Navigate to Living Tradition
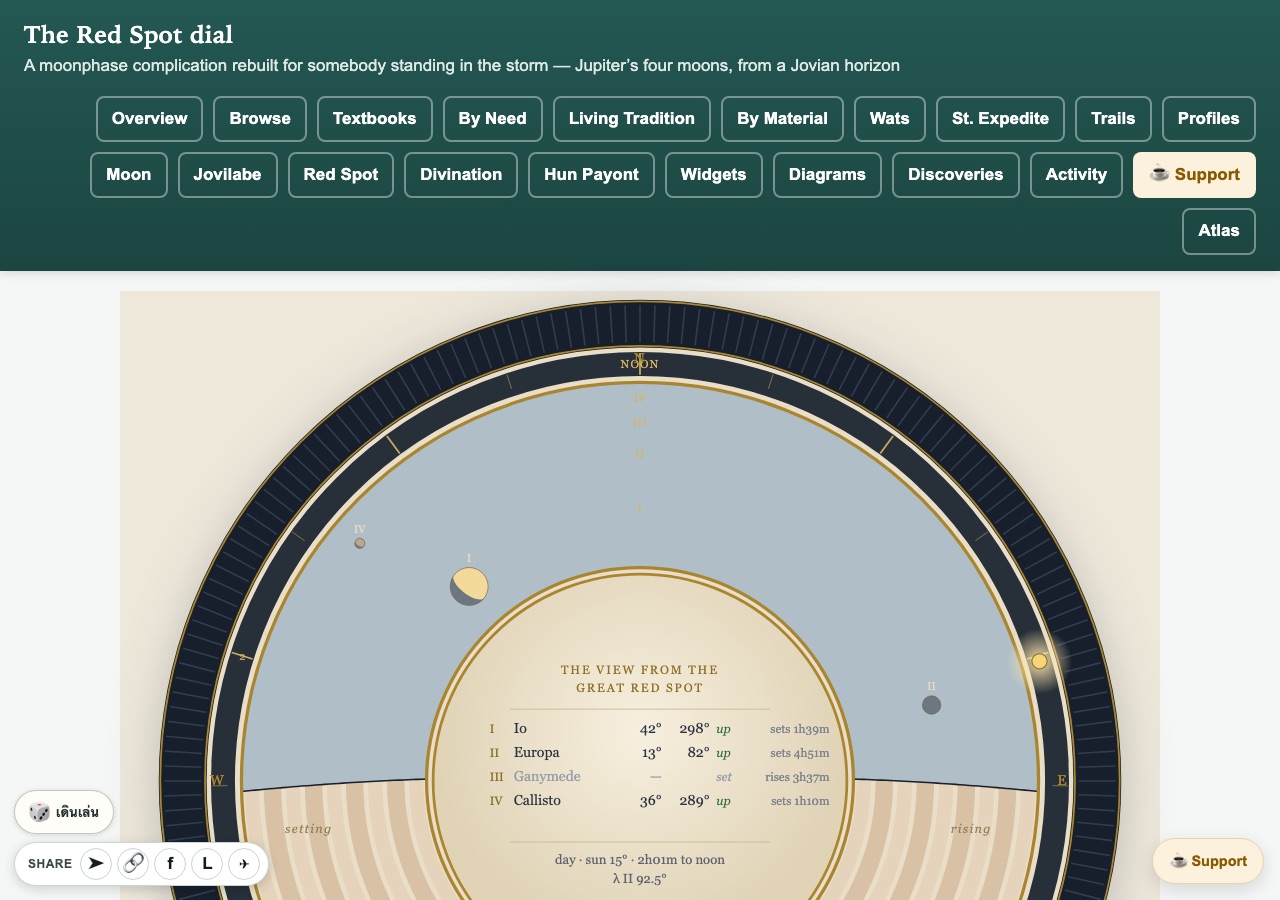Viewport: 1280px width, 900px height. 632,119
